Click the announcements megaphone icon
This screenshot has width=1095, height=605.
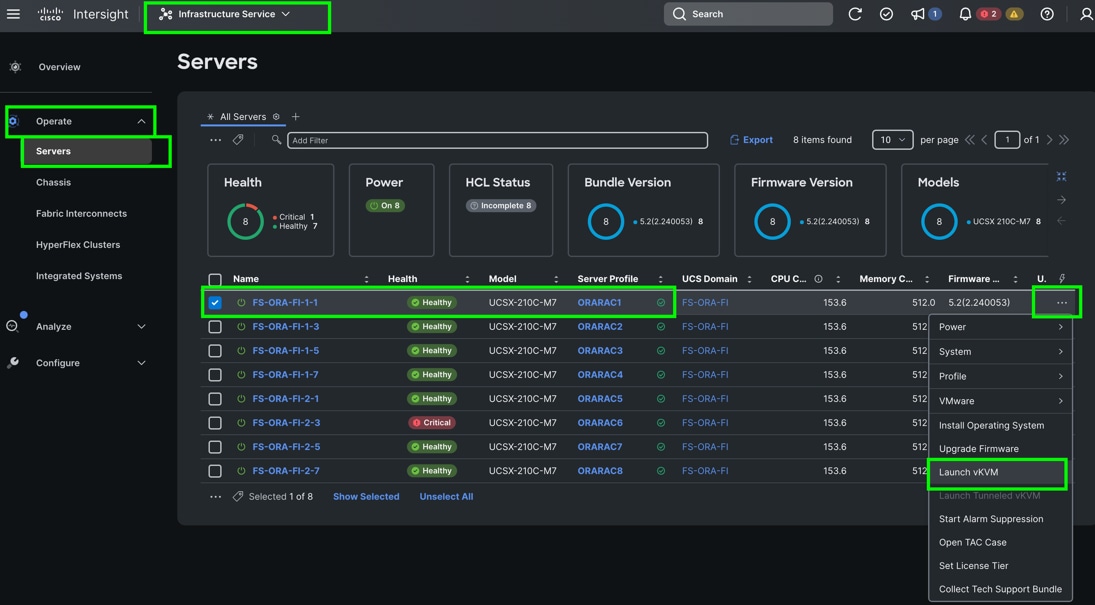(918, 14)
